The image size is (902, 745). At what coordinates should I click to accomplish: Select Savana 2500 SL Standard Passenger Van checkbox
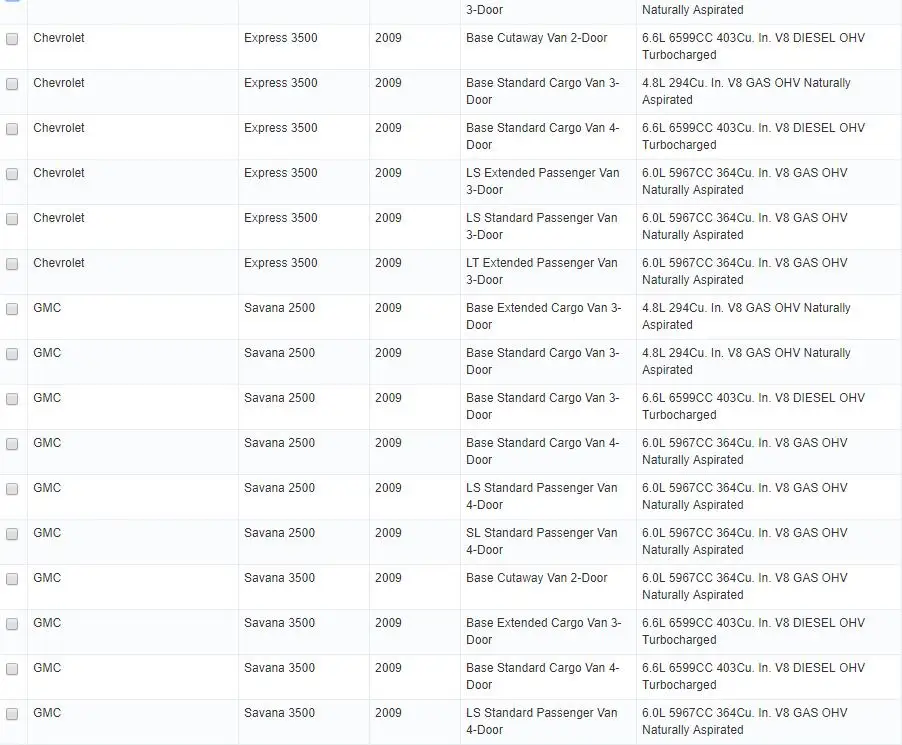pyautogui.click(x=12, y=534)
